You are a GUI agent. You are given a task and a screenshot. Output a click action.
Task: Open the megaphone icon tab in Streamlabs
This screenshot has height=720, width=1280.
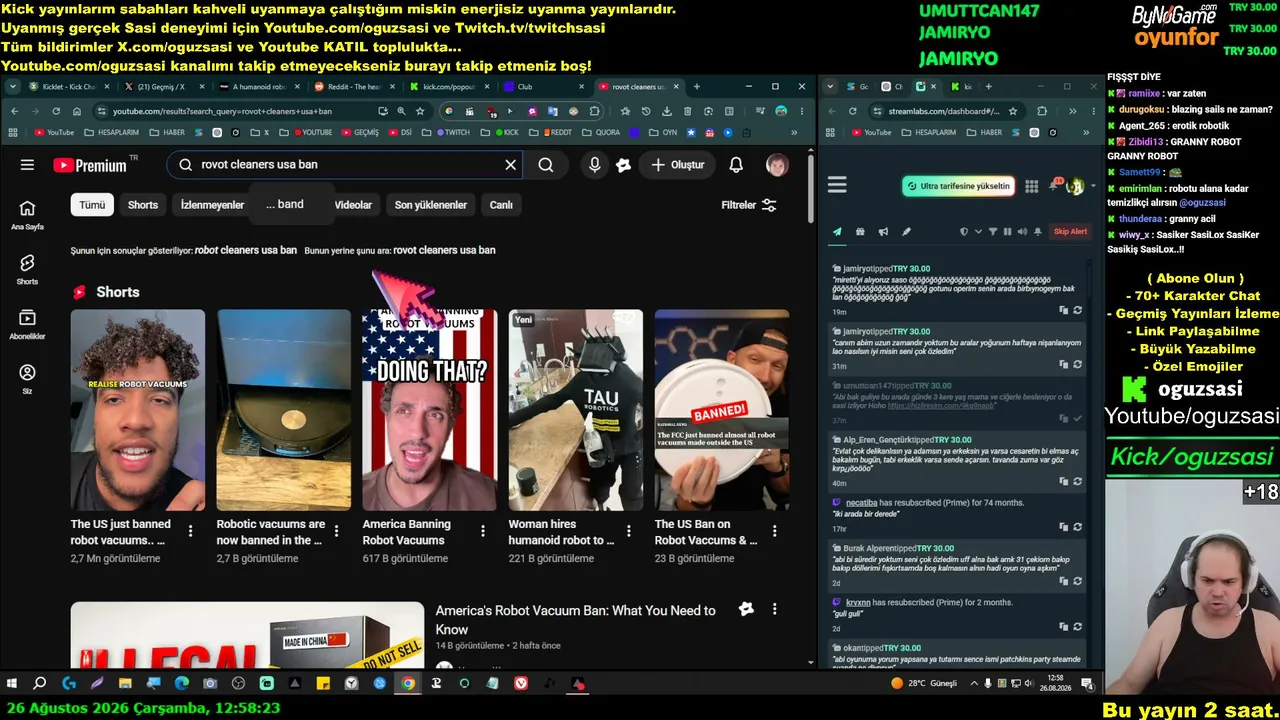click(883, 232)
